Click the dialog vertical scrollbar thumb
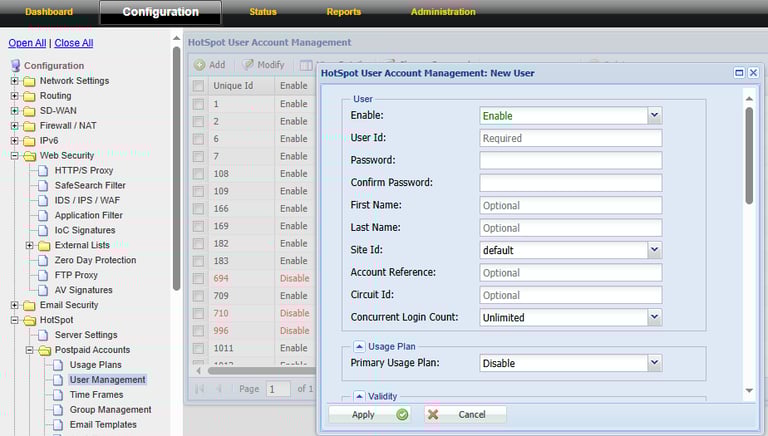768x436 pixels. pos(749,156)
